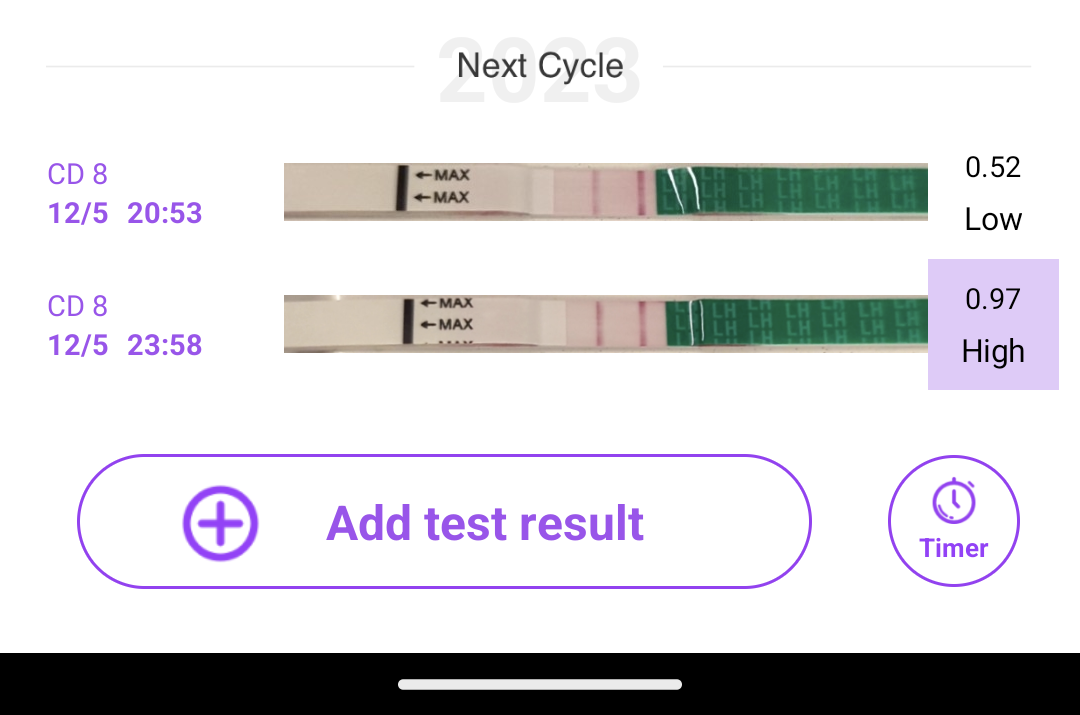
Task: Open the 20:53 test strip photo
Action: tap(605, 192)
